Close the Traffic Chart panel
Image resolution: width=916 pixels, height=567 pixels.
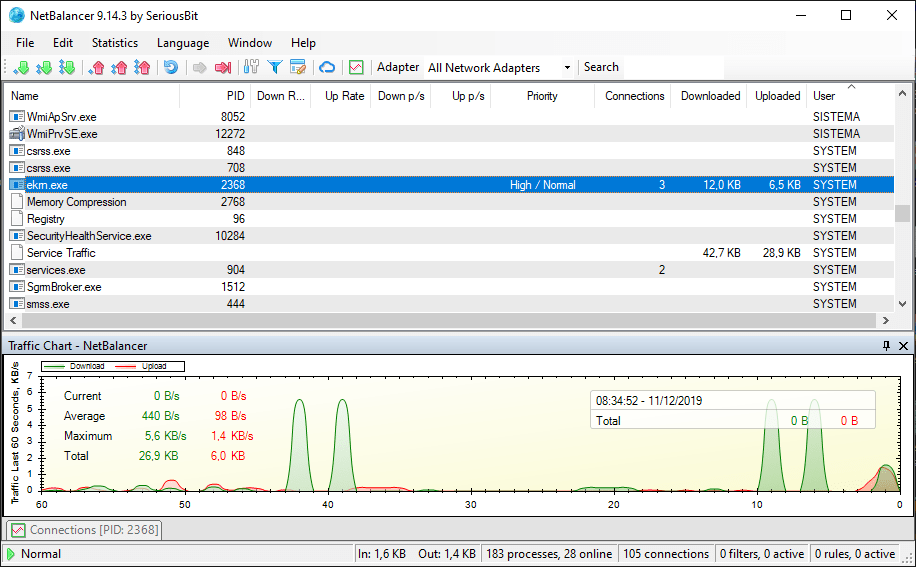[x=904, y=345]
